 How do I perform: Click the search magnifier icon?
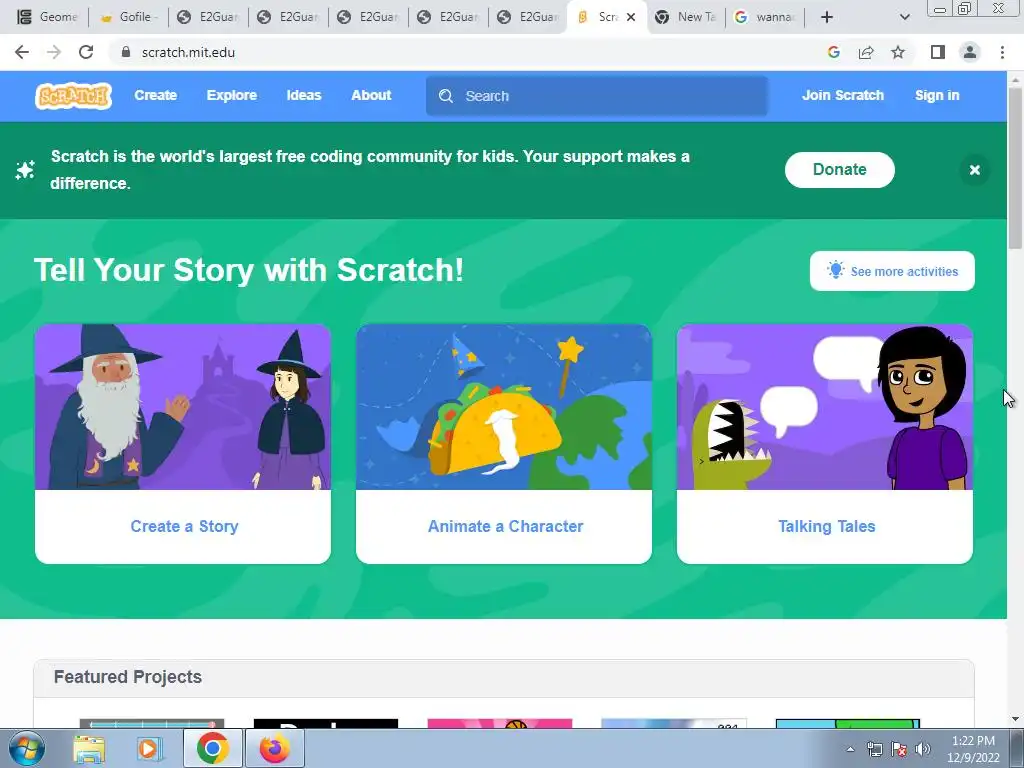click(446, 96)
